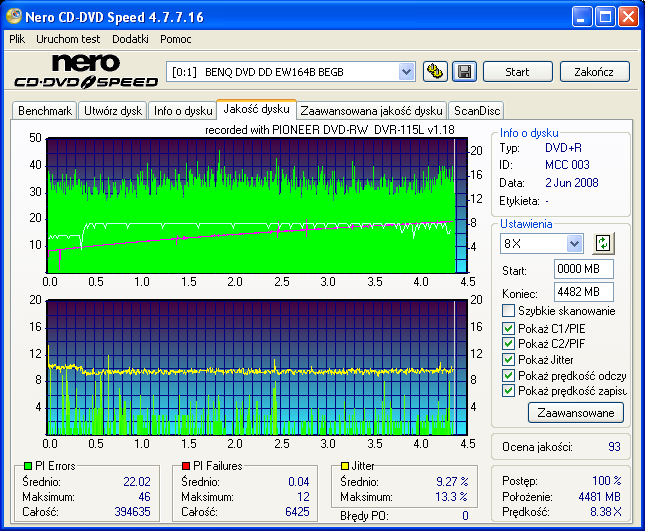Click the PI Errors upper graph
This screenshot has width=645, height=531.
tap(257, 205)
